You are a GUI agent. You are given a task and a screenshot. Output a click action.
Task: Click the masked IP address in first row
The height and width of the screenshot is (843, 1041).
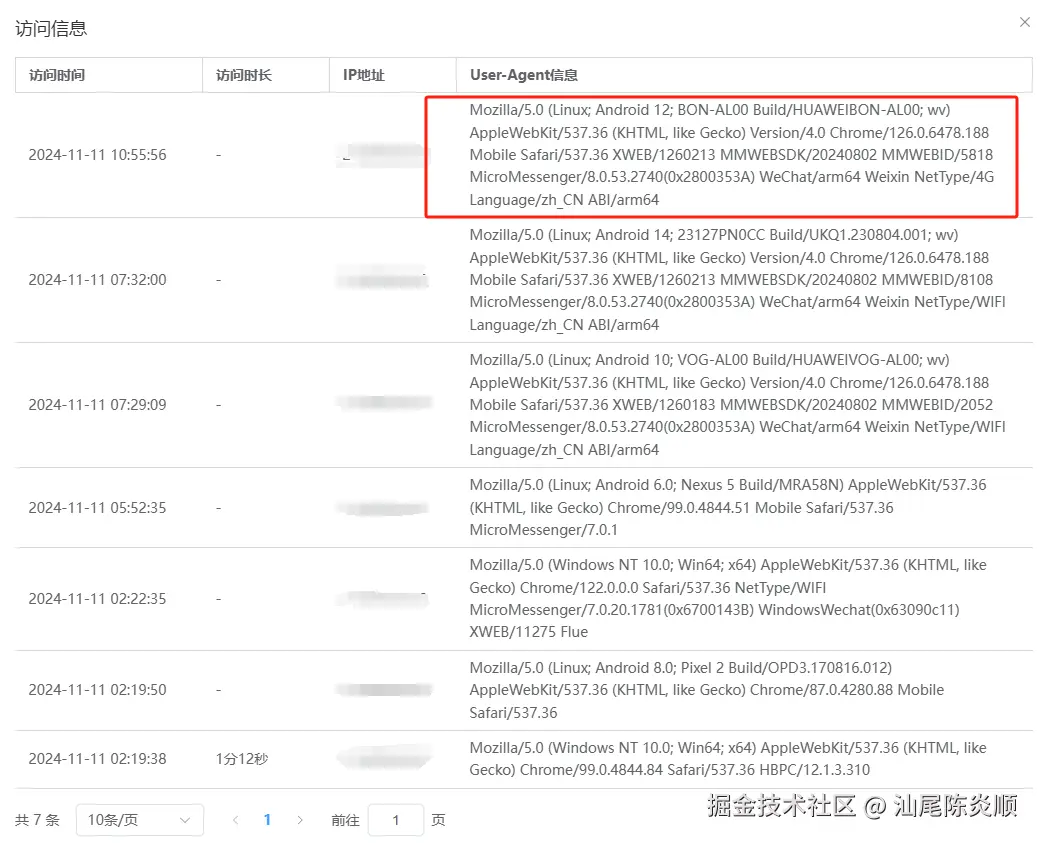[x=381, y=155]
